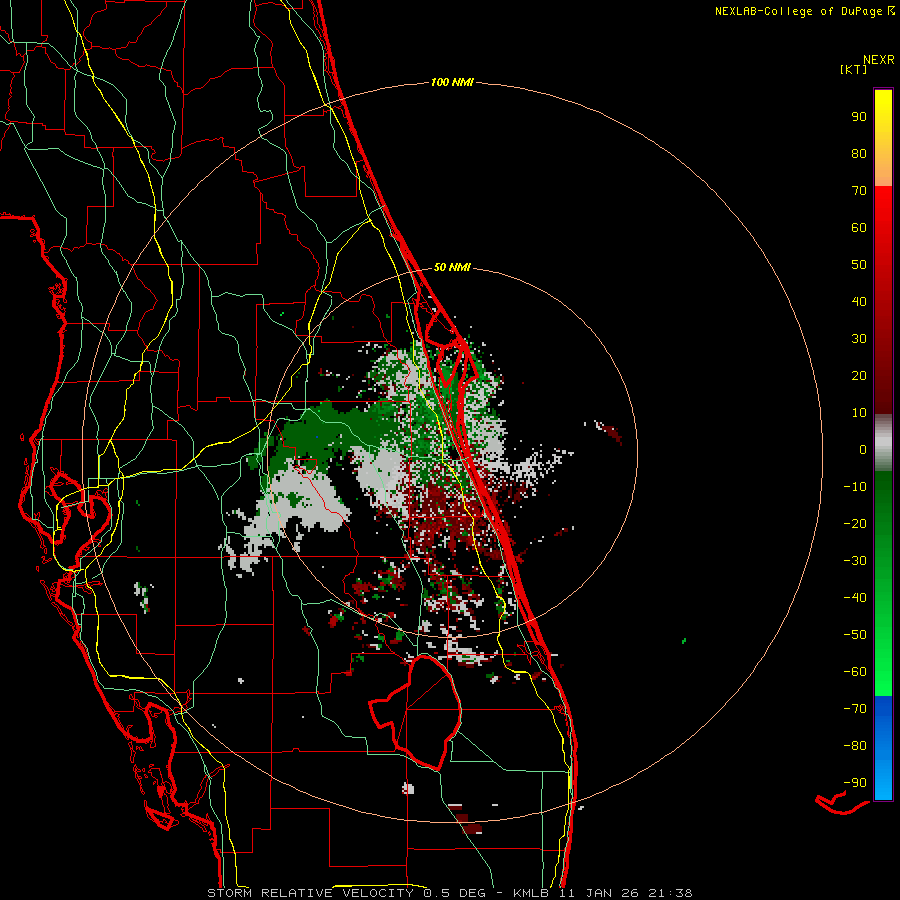The image size is (900, 900).
Task: Click the 30 value on velocity scale
Action: [x=859, y=339]
